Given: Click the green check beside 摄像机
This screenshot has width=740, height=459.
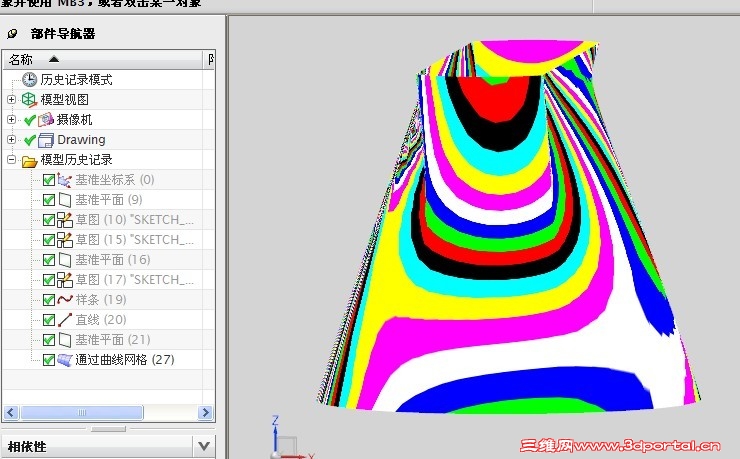Looking at the screenshot, I should pos(30,120).
